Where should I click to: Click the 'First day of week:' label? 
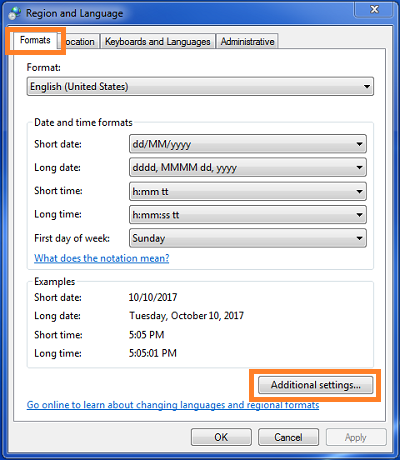(x=72, y=238)
